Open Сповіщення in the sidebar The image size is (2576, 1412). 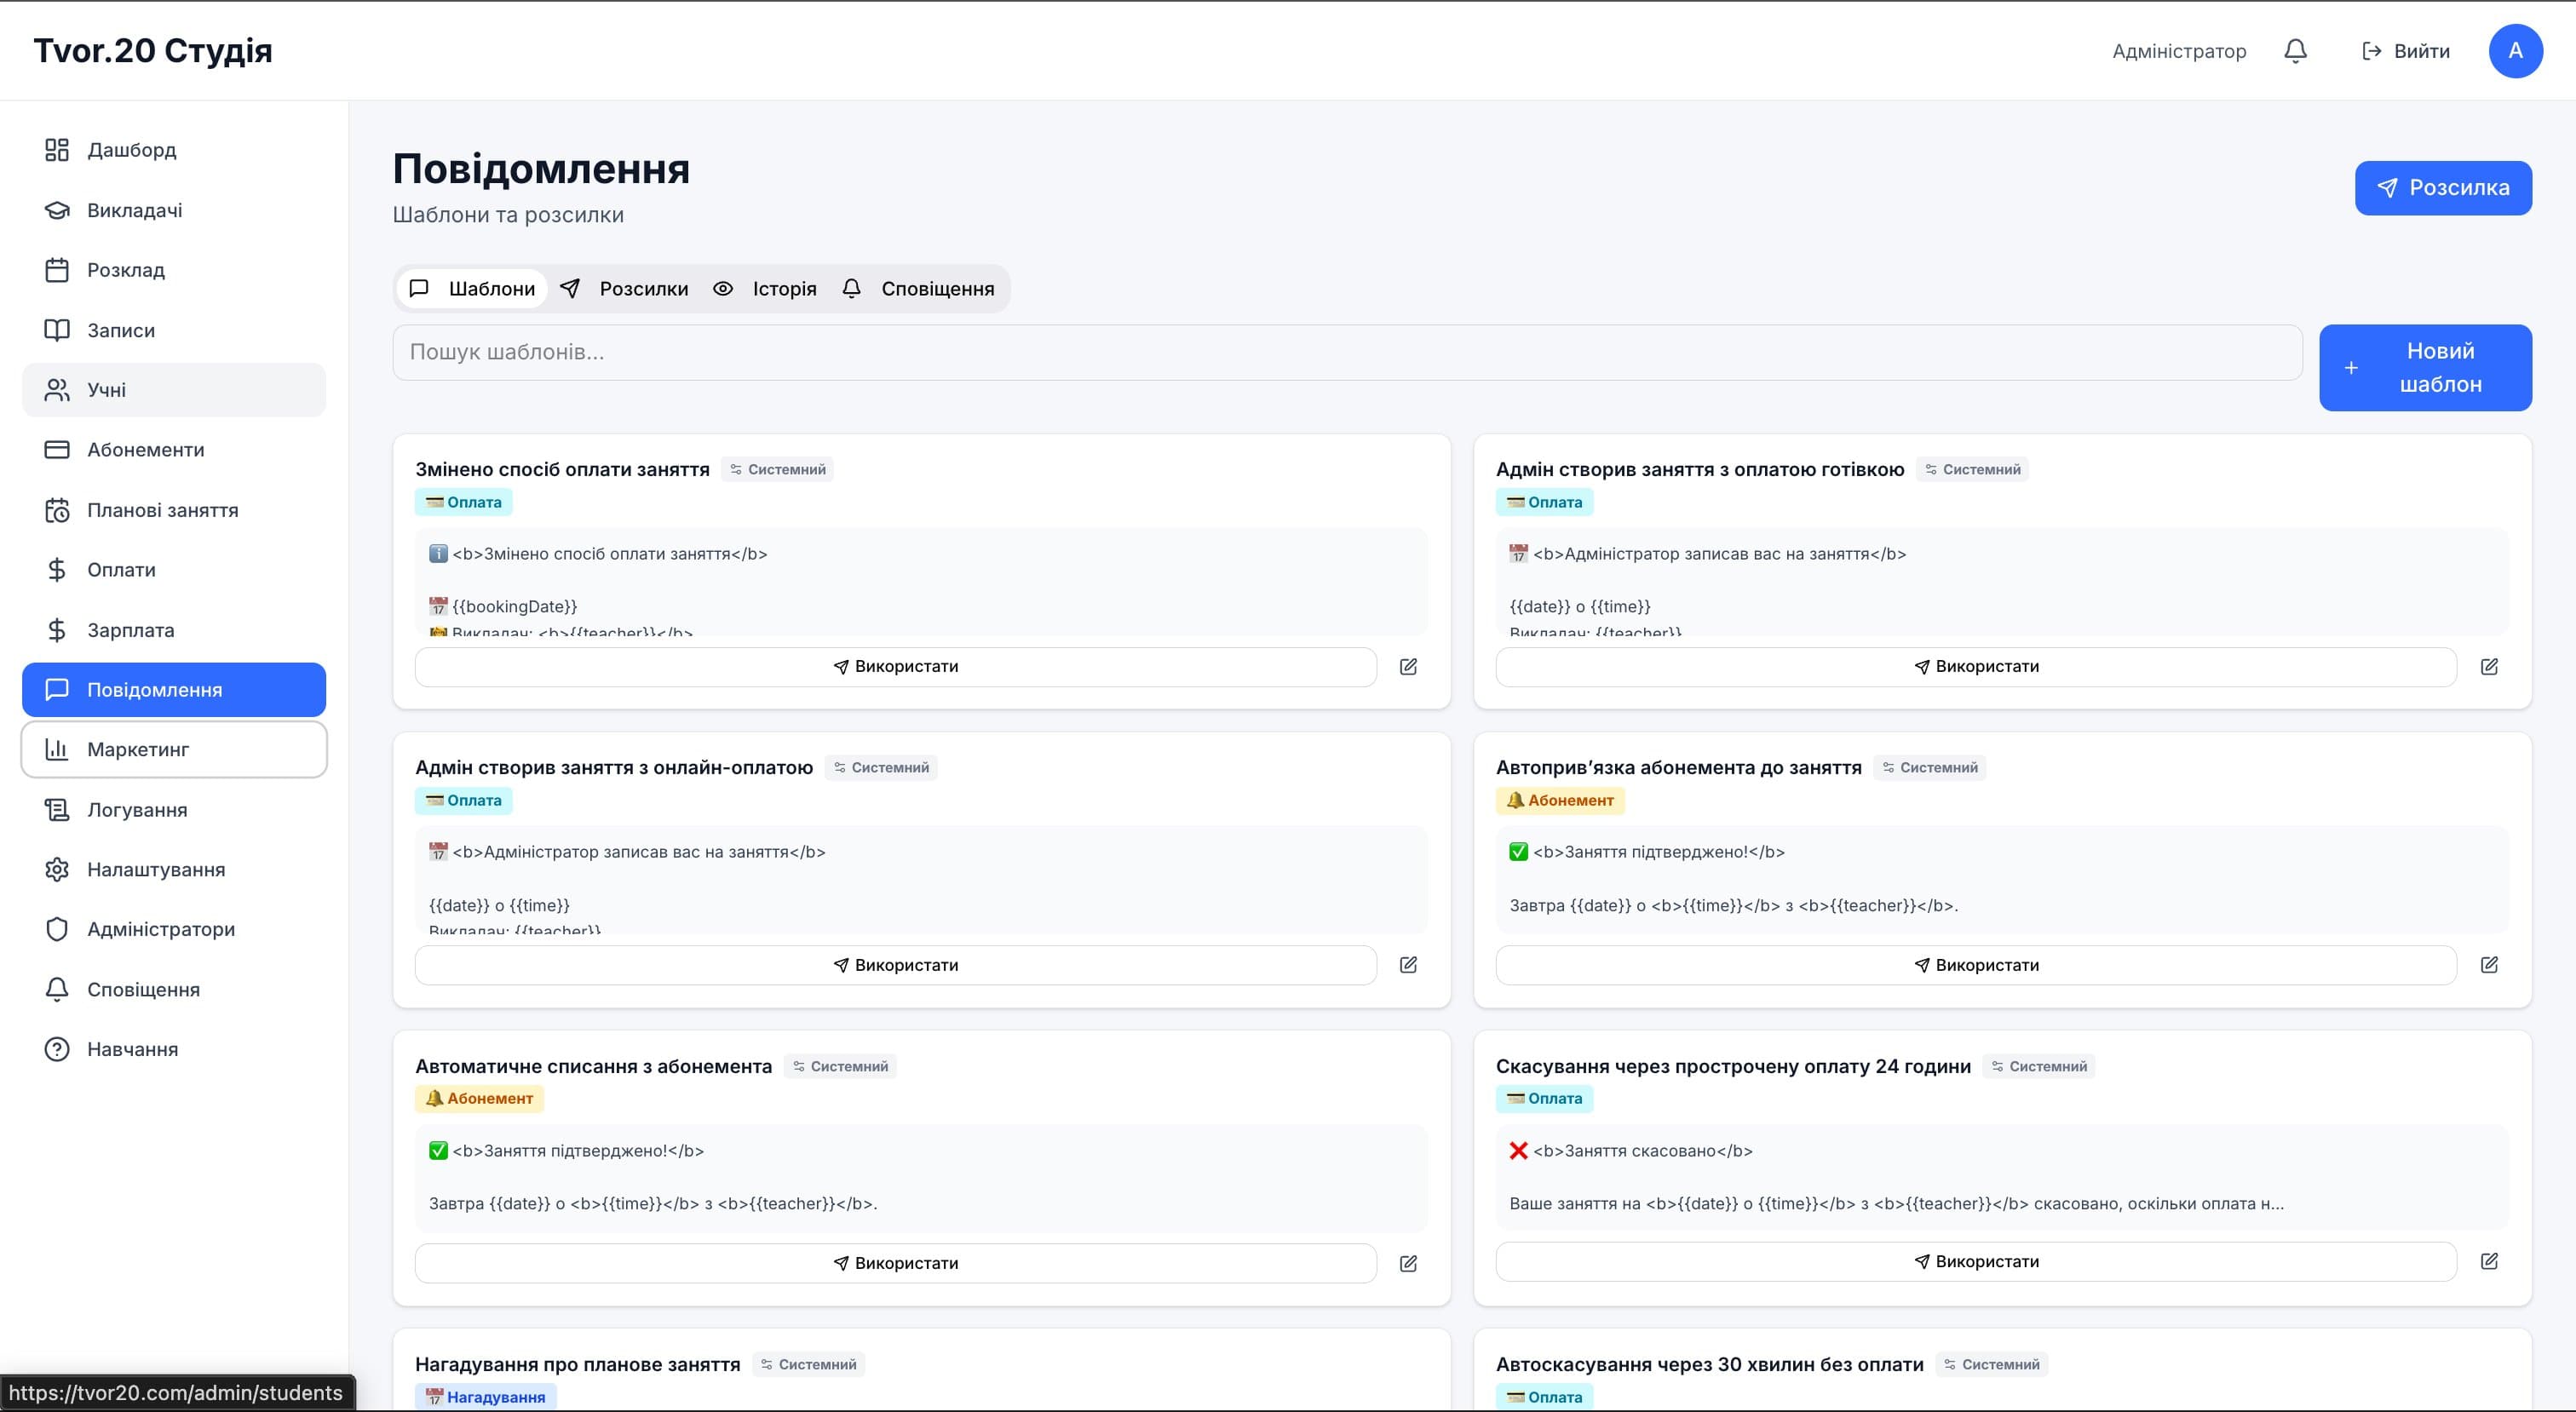(174, 990)
